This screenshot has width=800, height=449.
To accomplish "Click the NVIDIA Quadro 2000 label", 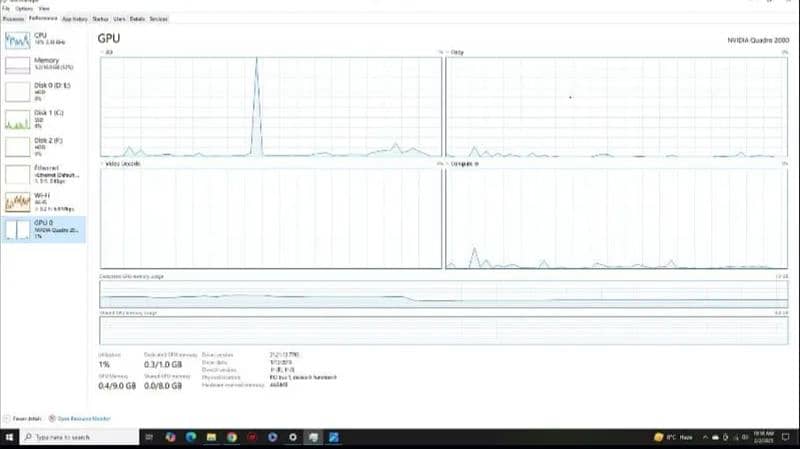I will pyautogui.click(x=758, y=40).
